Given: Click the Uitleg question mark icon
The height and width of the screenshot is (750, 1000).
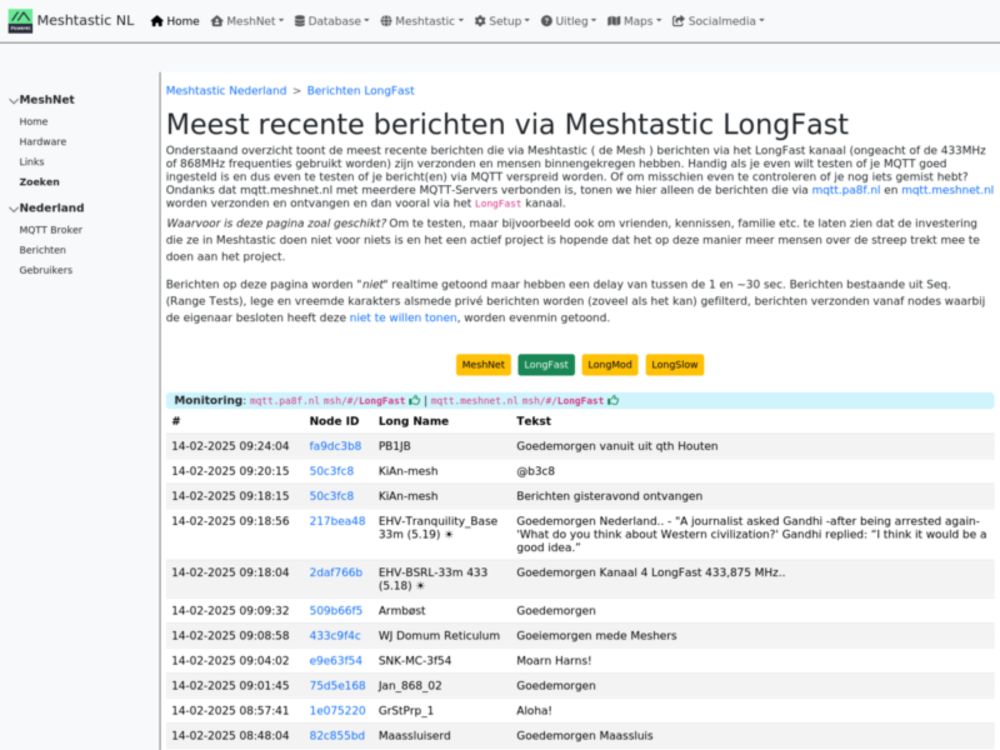Looking at the screenshot, I should pos(546,21).
